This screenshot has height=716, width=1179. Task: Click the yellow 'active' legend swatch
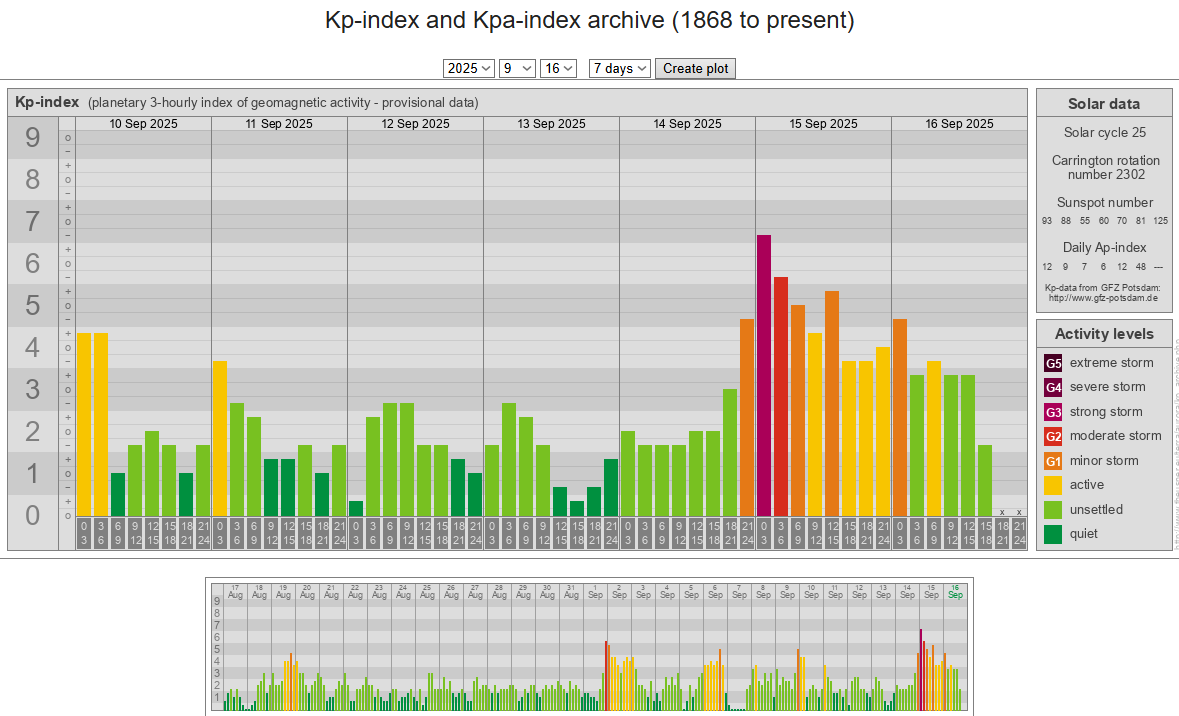coord(1053,485)
